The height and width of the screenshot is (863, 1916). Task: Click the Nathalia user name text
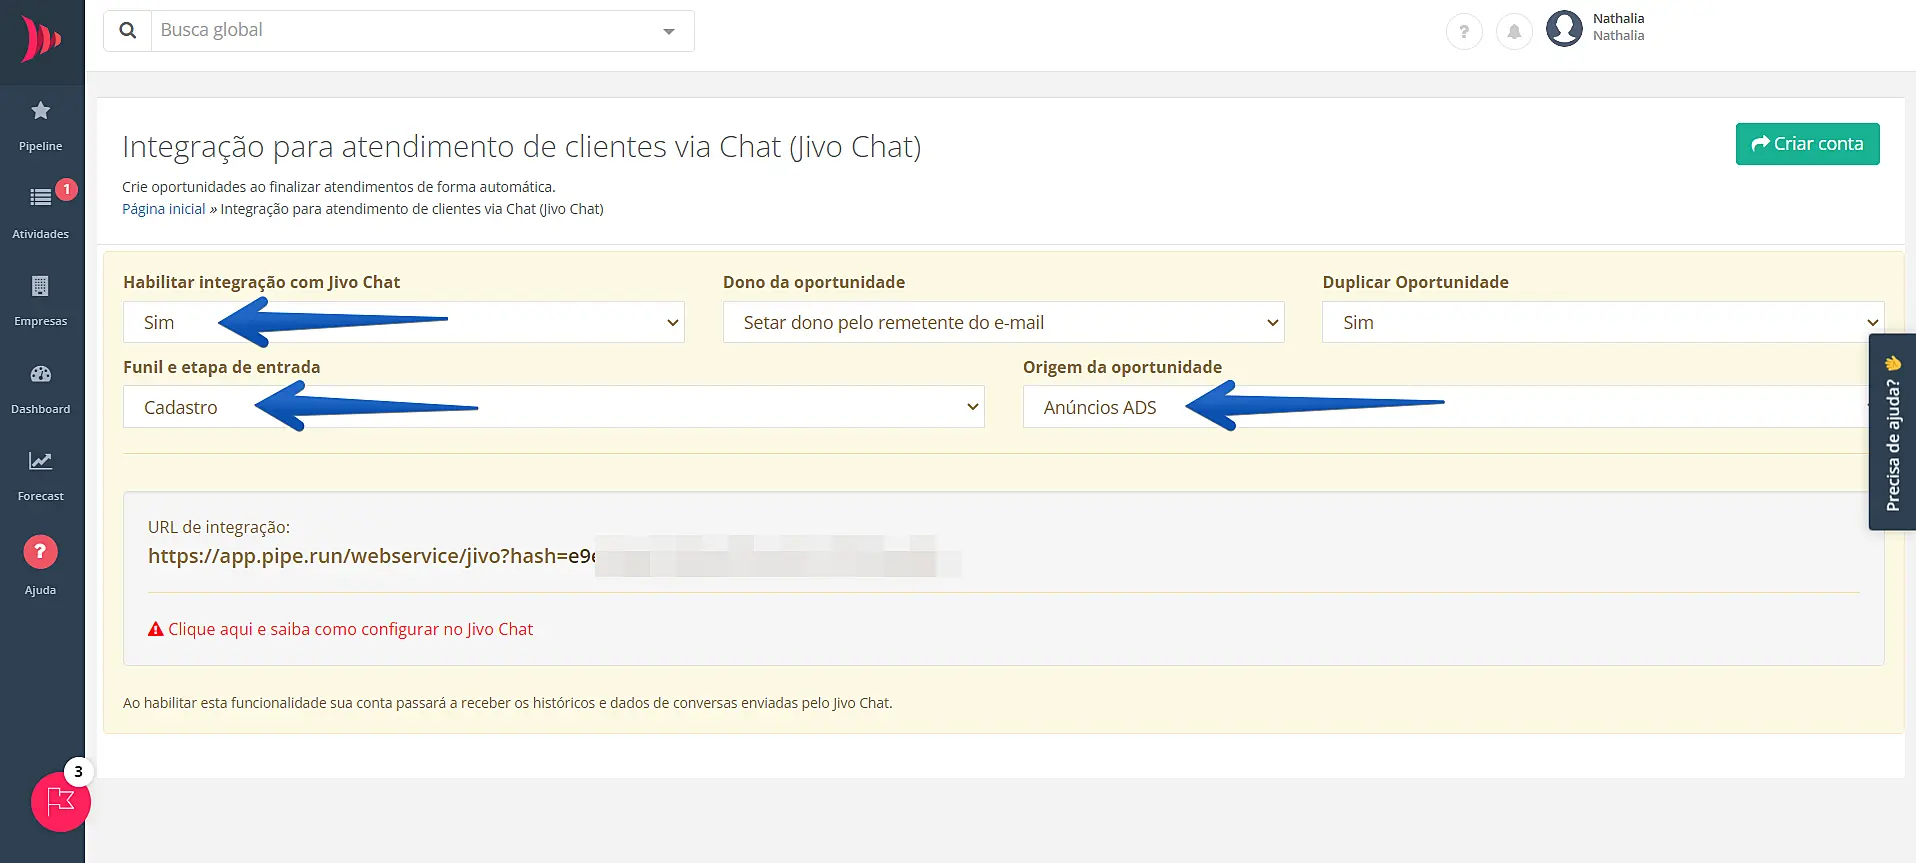(1619, 18)
